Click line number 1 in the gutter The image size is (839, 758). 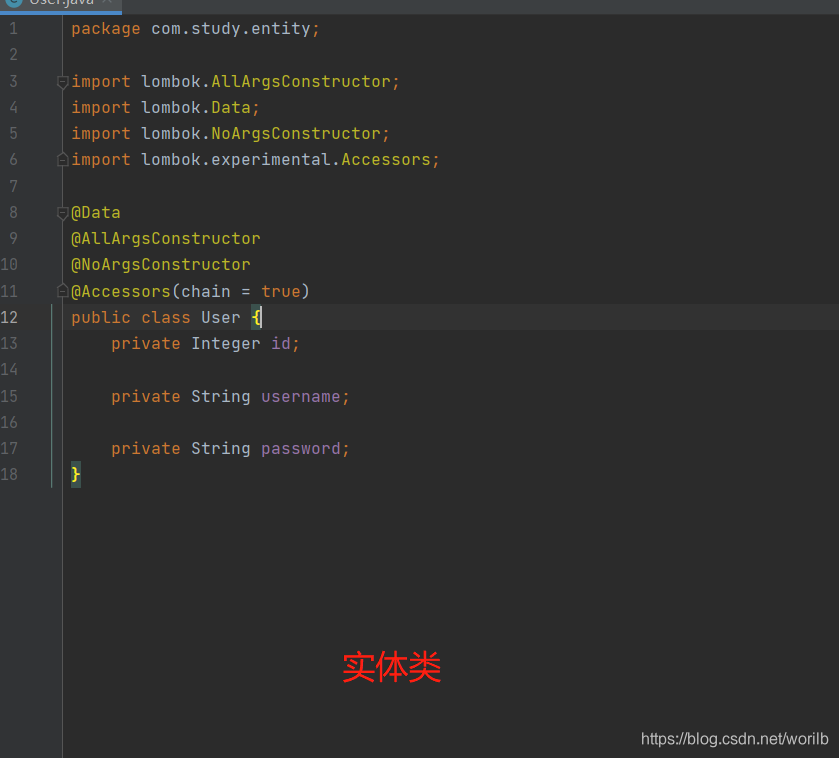pyautogui.click(x=13, y=29)
